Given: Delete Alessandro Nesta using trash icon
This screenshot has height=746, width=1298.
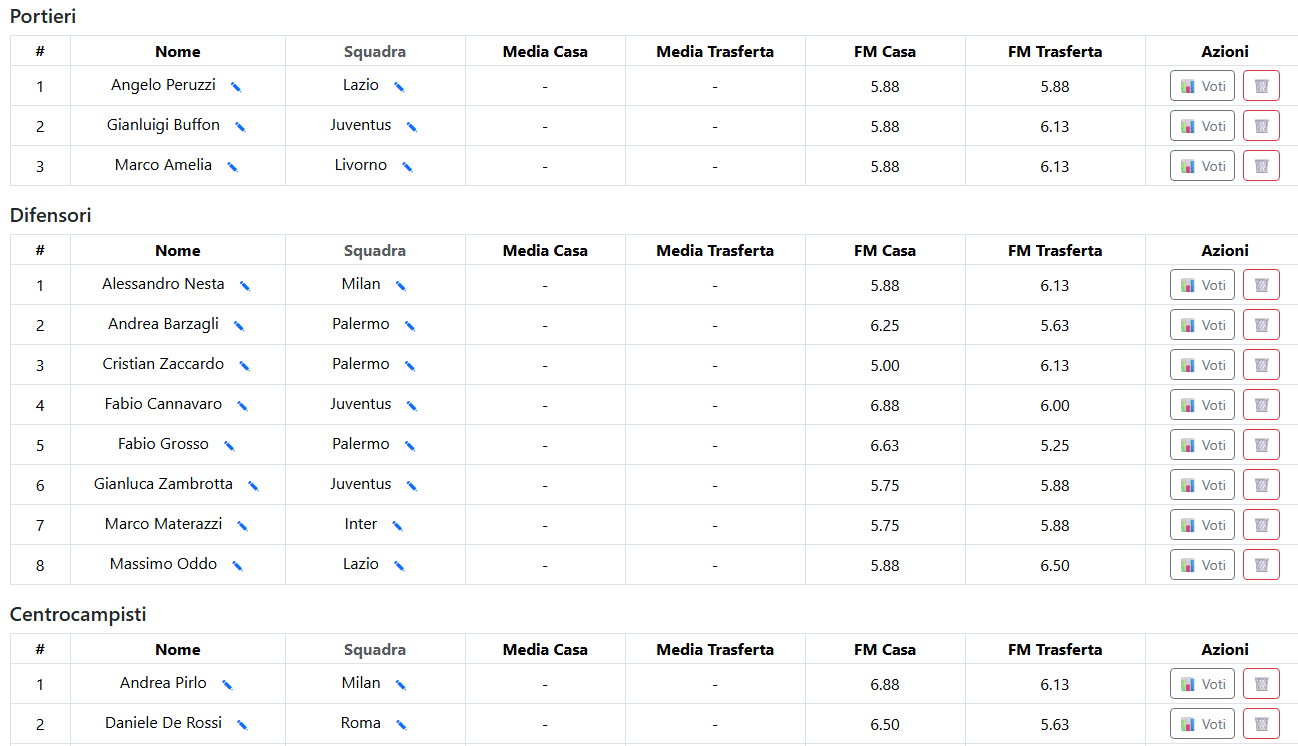Looking at the screenshot, I should pyautogui.click(x=1261, y=285).
